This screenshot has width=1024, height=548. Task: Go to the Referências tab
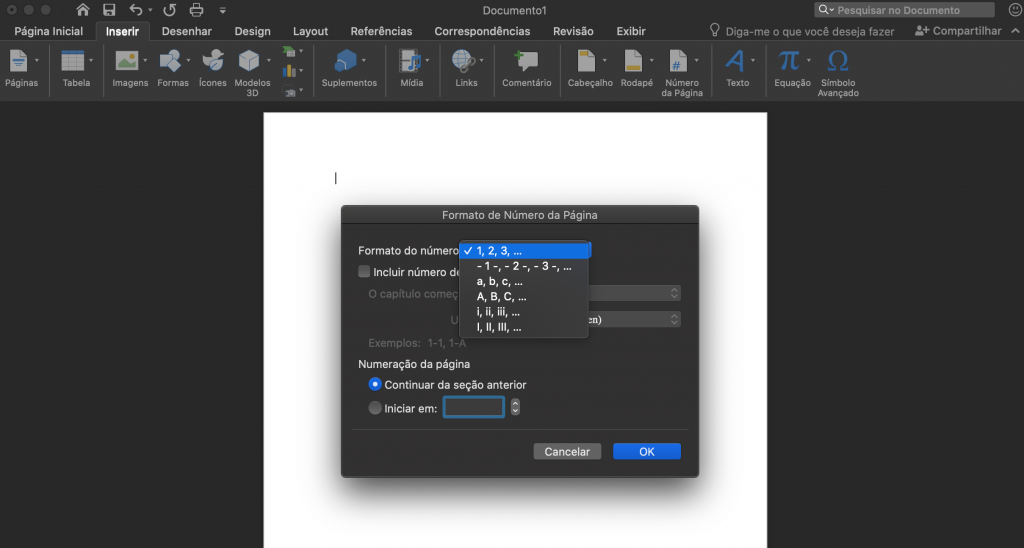click(x=381, y=31)
